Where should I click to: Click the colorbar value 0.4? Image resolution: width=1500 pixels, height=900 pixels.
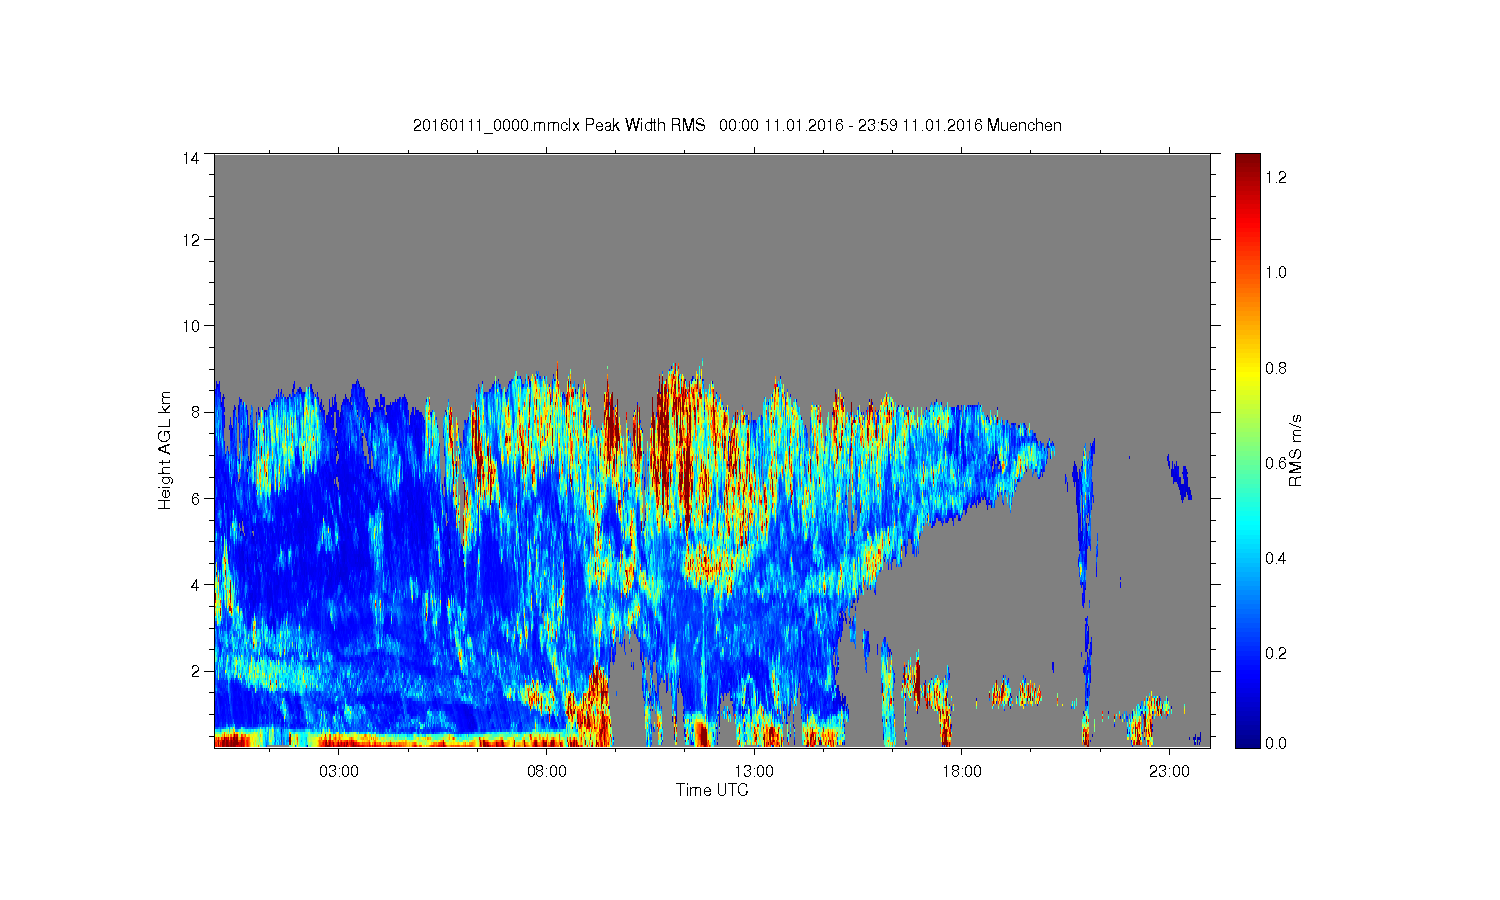tap(1276, 558)
